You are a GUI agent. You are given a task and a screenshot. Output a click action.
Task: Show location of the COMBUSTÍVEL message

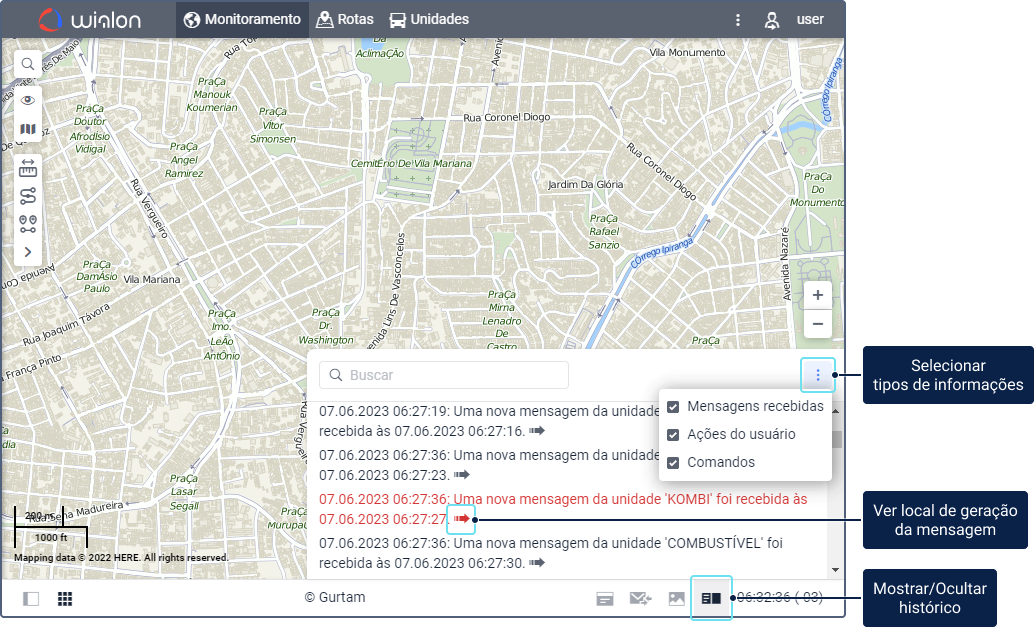[536, 563]
